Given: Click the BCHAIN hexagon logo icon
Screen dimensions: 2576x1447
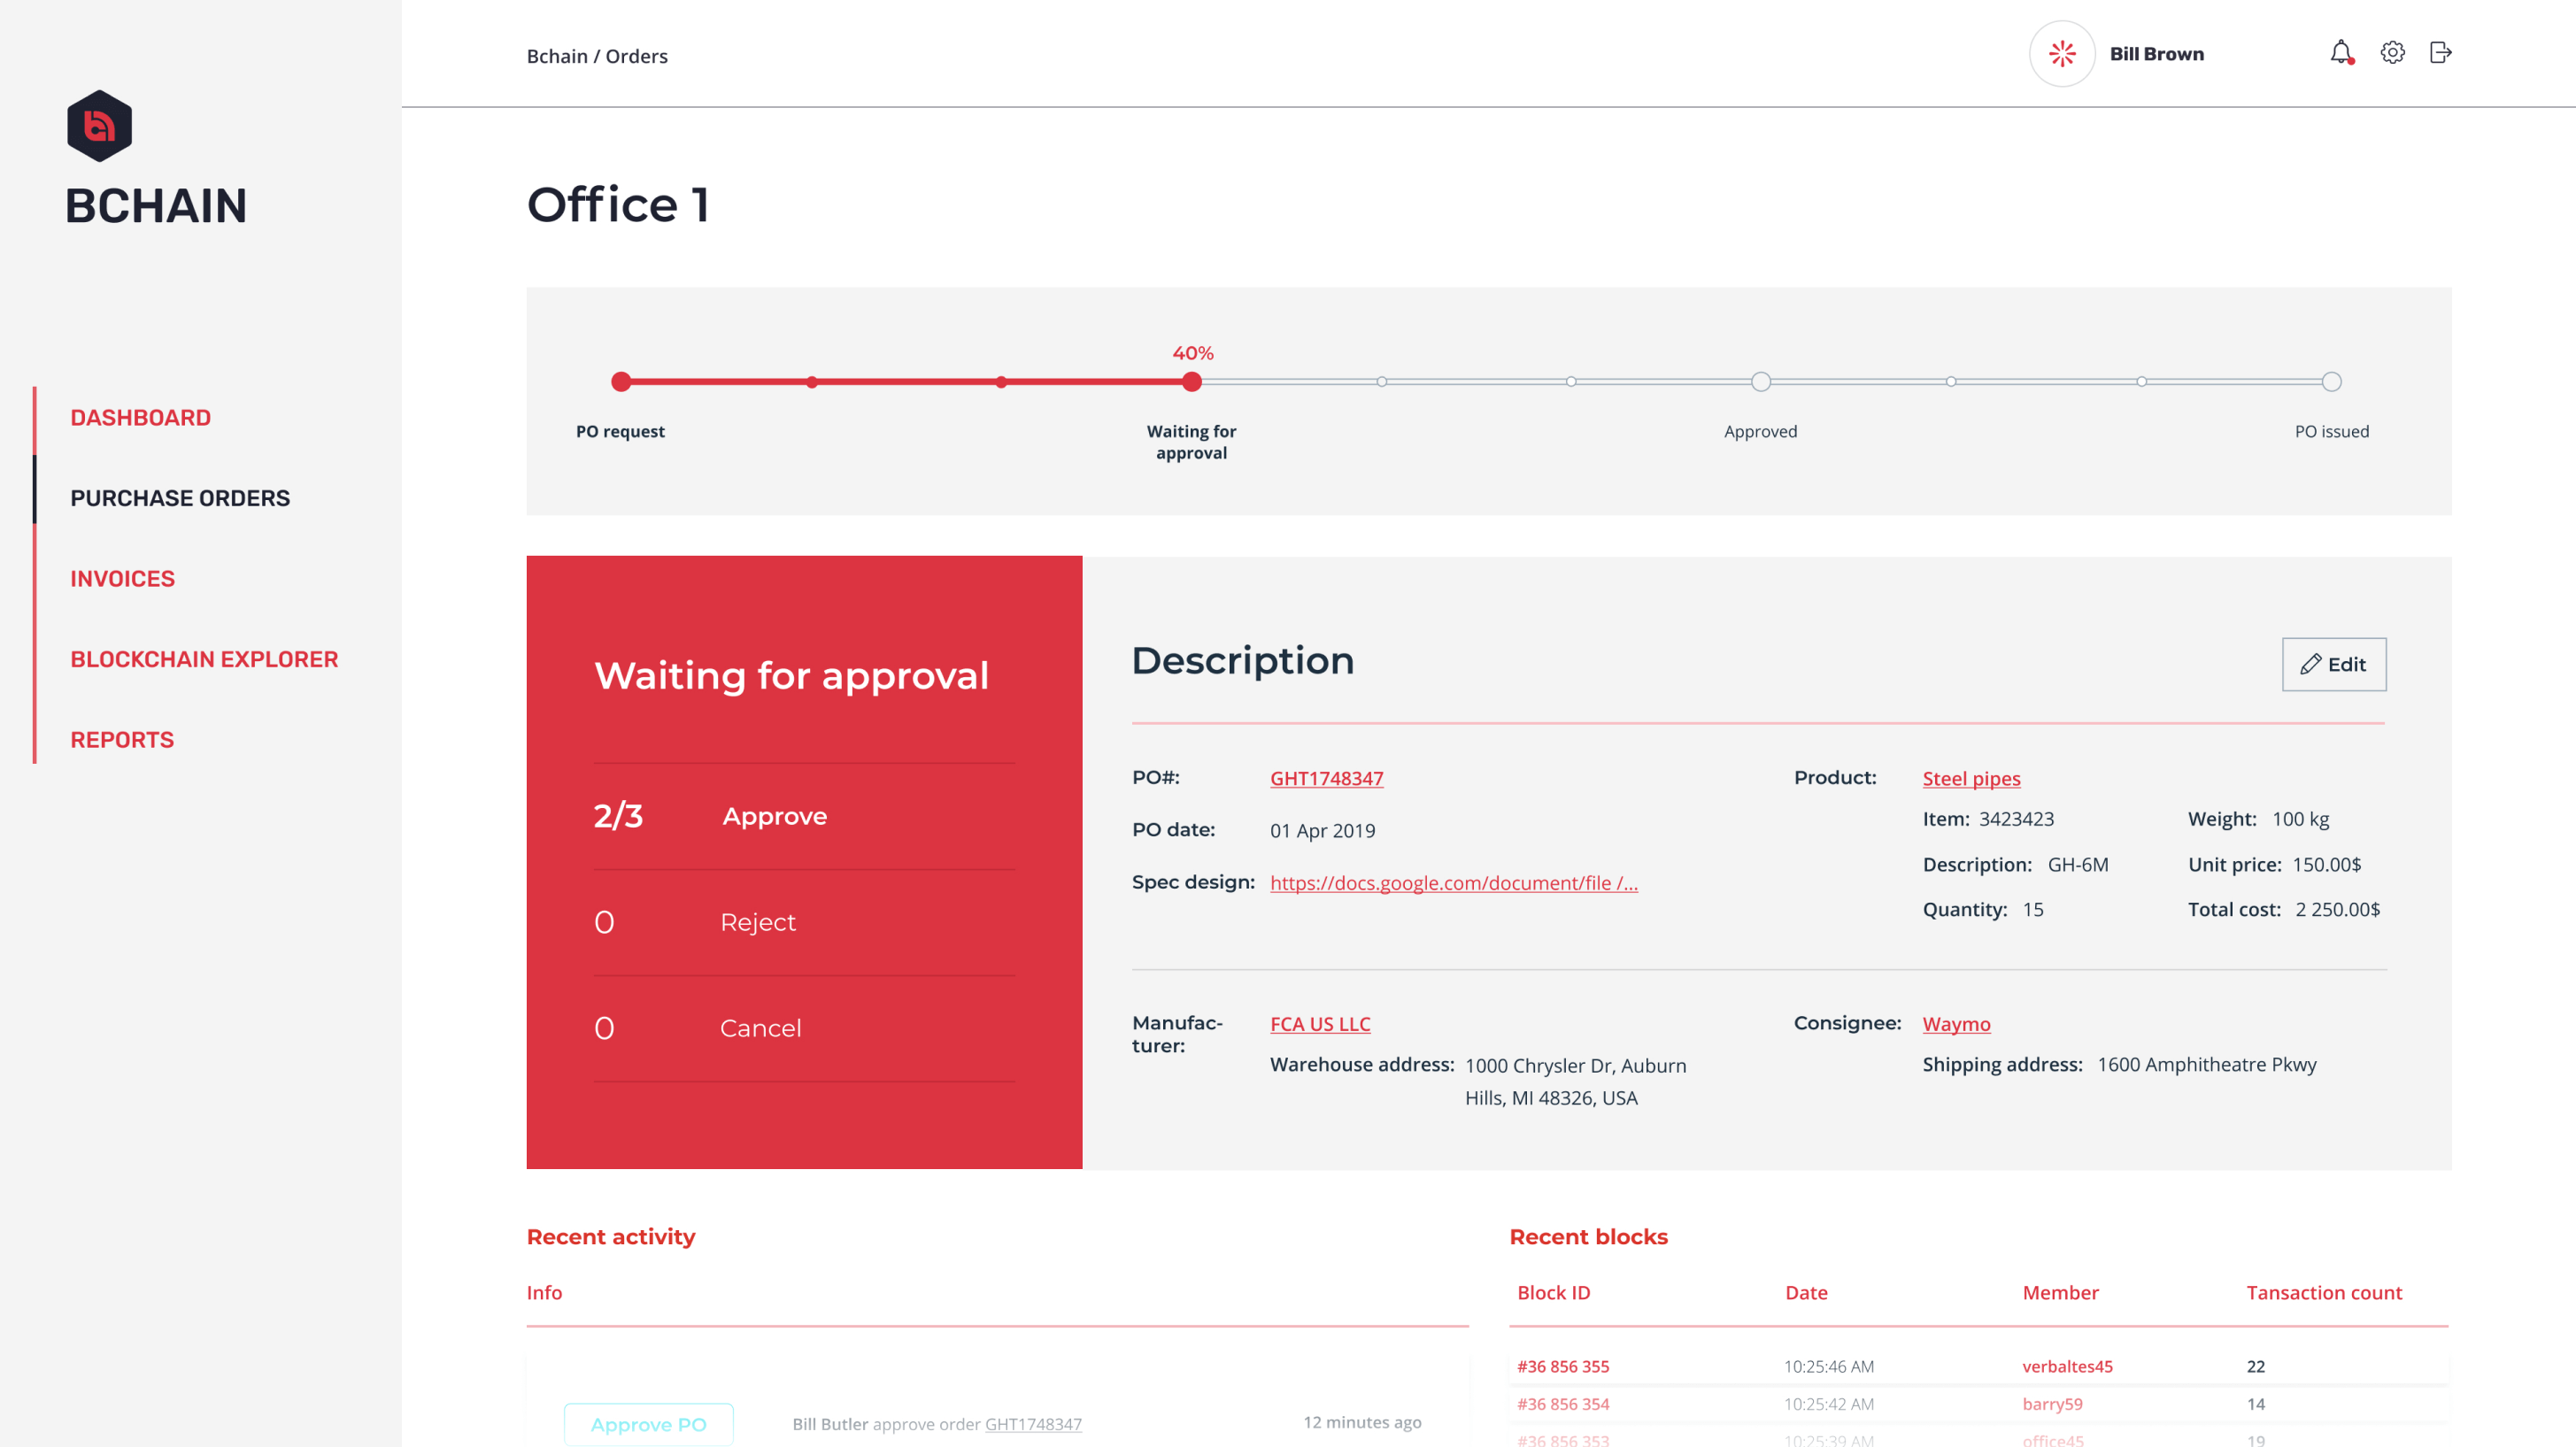Looking at the screenshot, I should (99, 126).
